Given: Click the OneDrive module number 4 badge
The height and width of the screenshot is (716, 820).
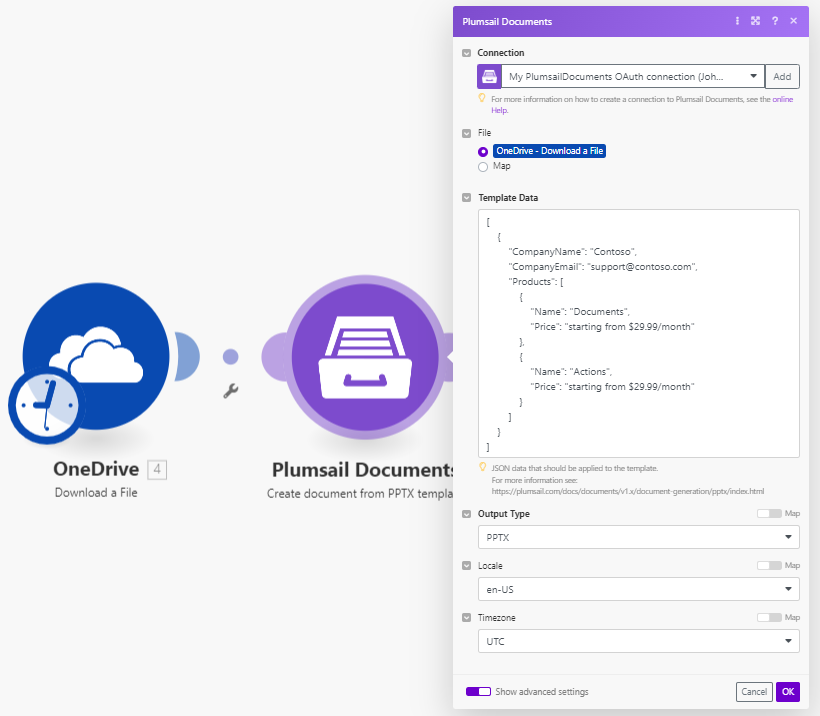Looking at the screenshot, I should 157,469.
